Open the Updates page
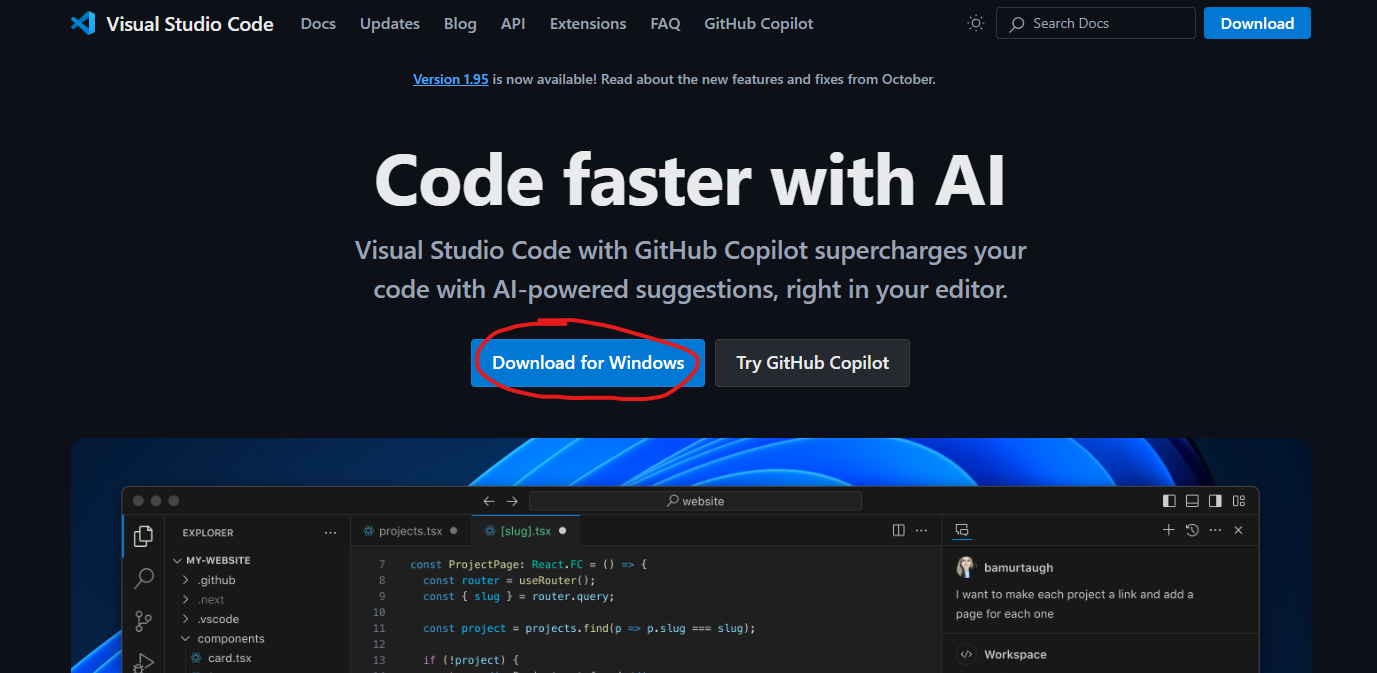 pos(390,23)
